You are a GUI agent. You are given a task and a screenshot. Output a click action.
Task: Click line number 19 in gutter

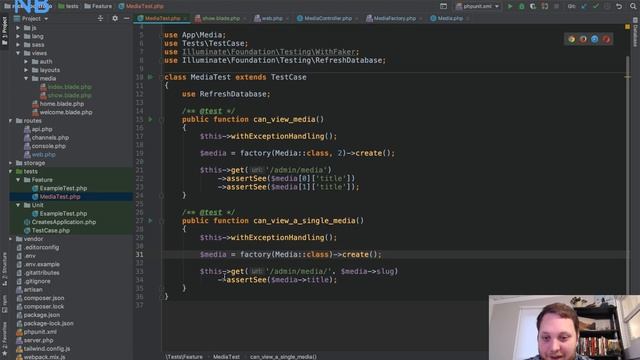[x=140, y=153]
